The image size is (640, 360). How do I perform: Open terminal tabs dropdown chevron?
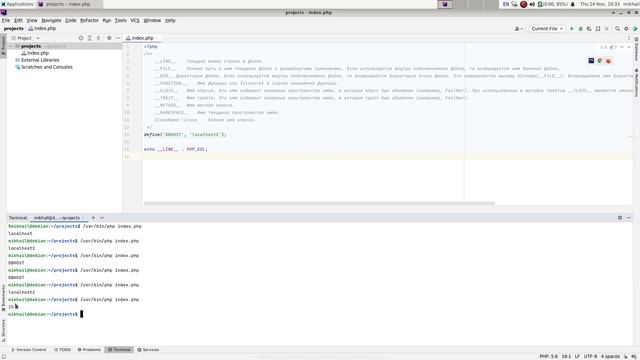(102, 218)
